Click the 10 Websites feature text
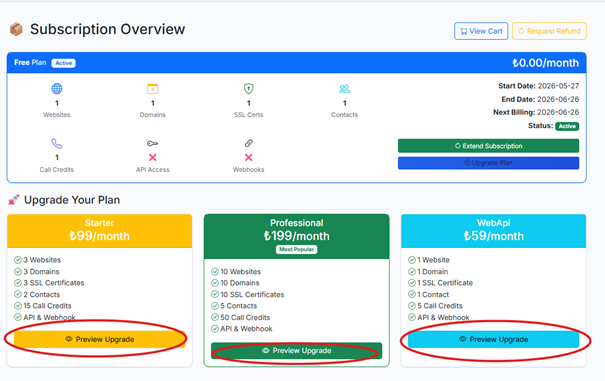The width and height of the screenshot is (605, 381). [x=240, y=271]
